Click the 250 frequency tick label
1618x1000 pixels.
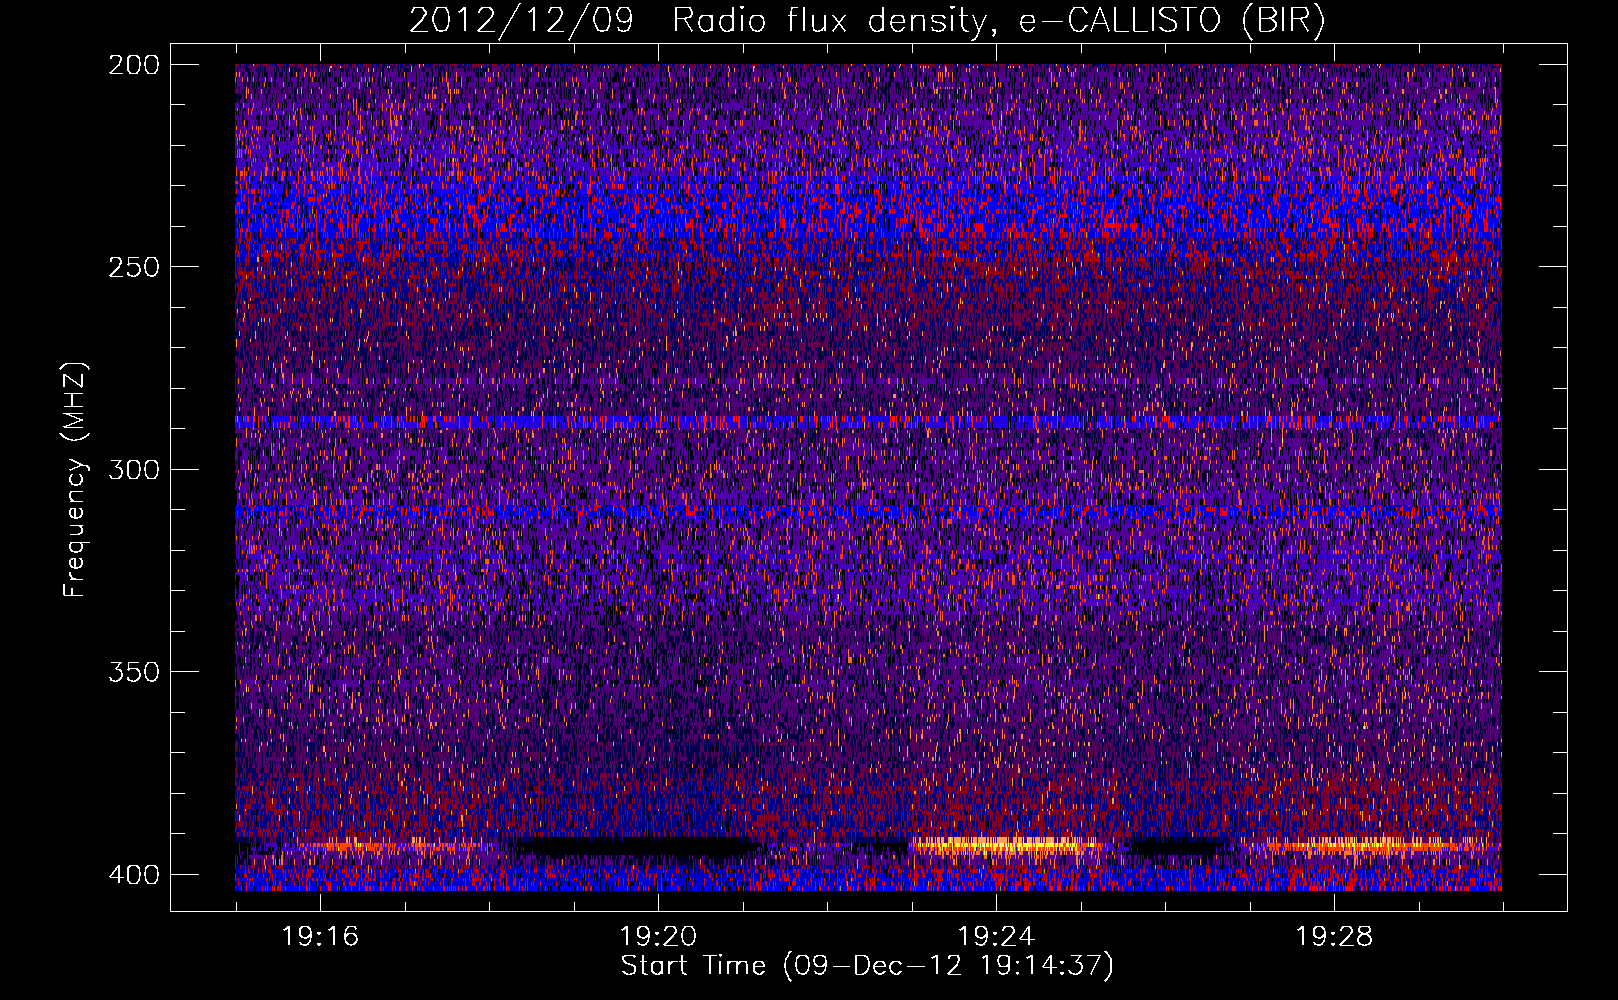coord(133,267)
